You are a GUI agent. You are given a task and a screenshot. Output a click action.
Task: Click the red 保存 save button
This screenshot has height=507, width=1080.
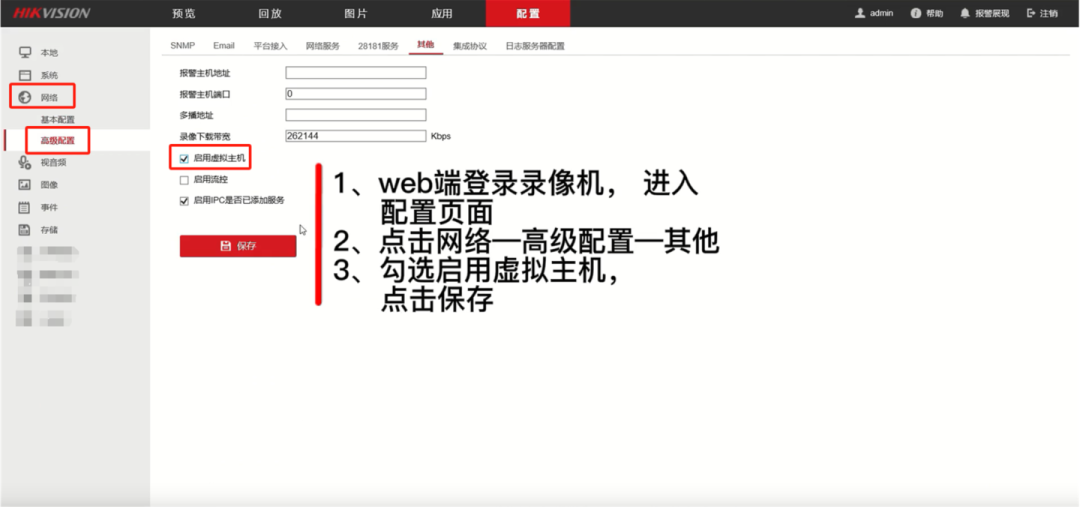238,246
